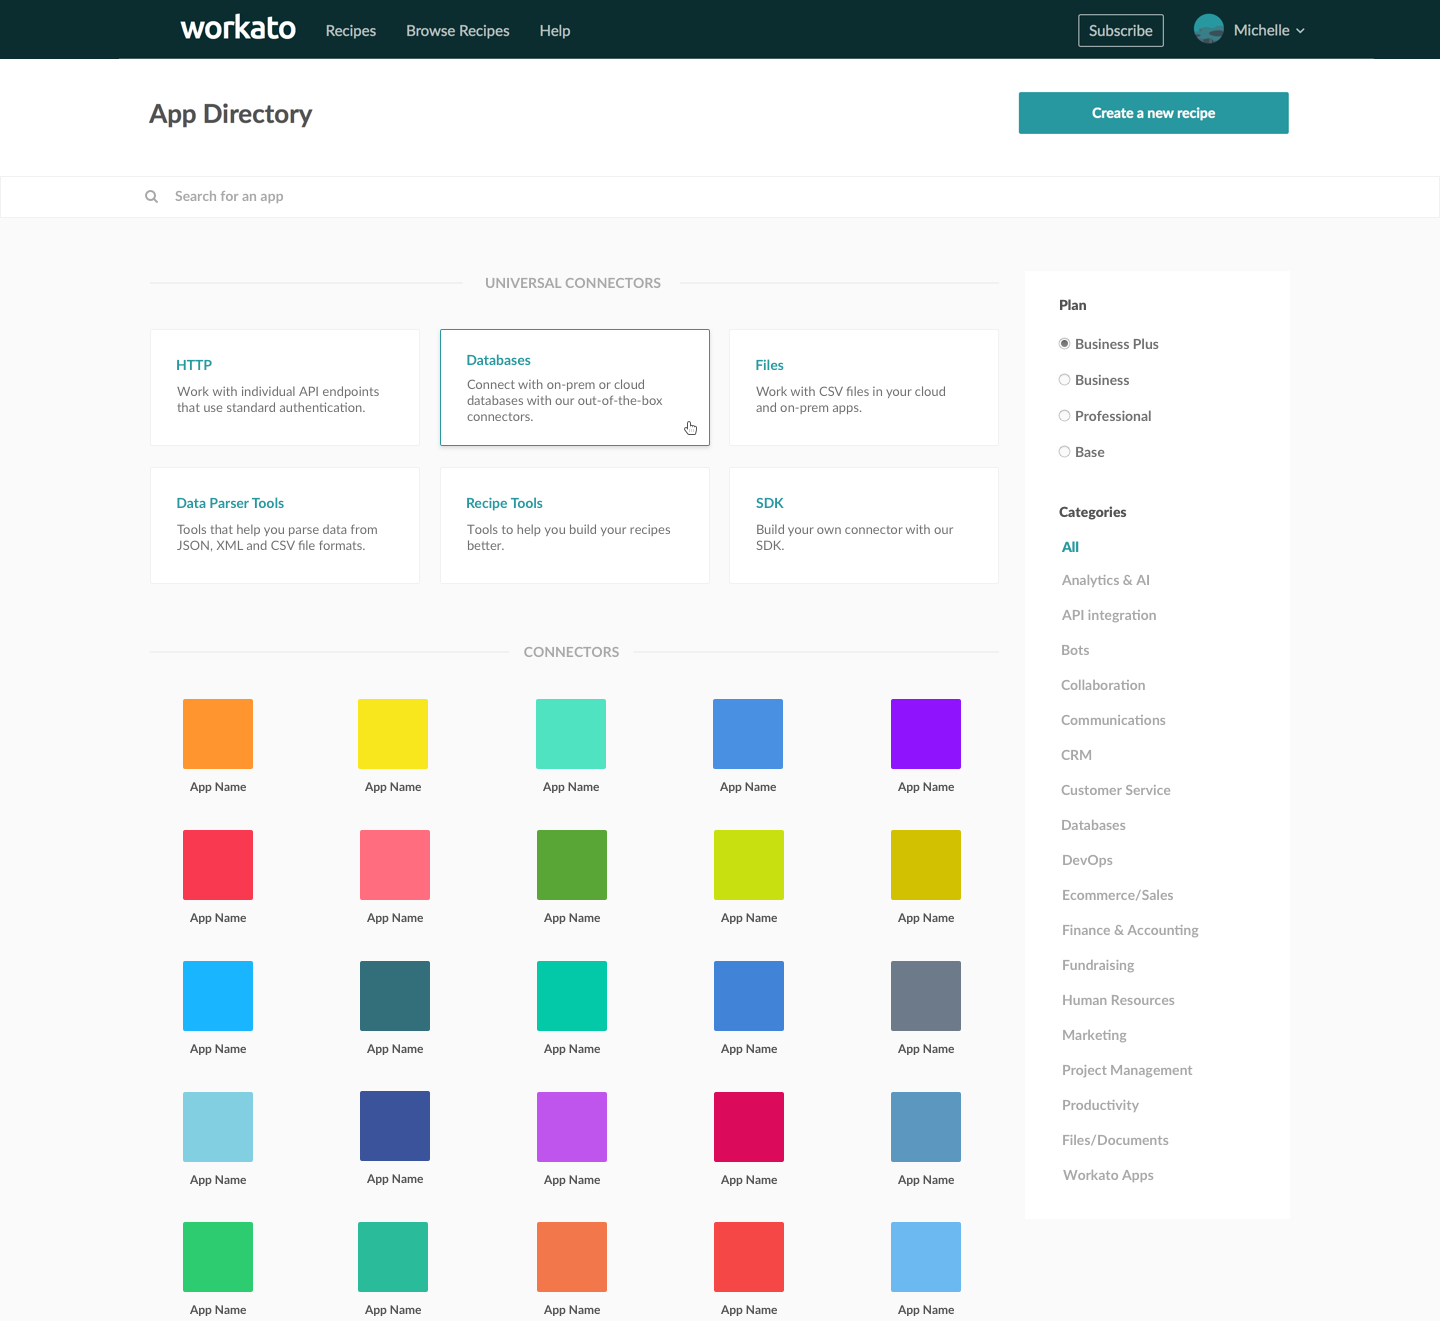This screenshot has width=1440, height=1321.
Task: Open the light blue bottom-row tile
Action: [926, 1257]
